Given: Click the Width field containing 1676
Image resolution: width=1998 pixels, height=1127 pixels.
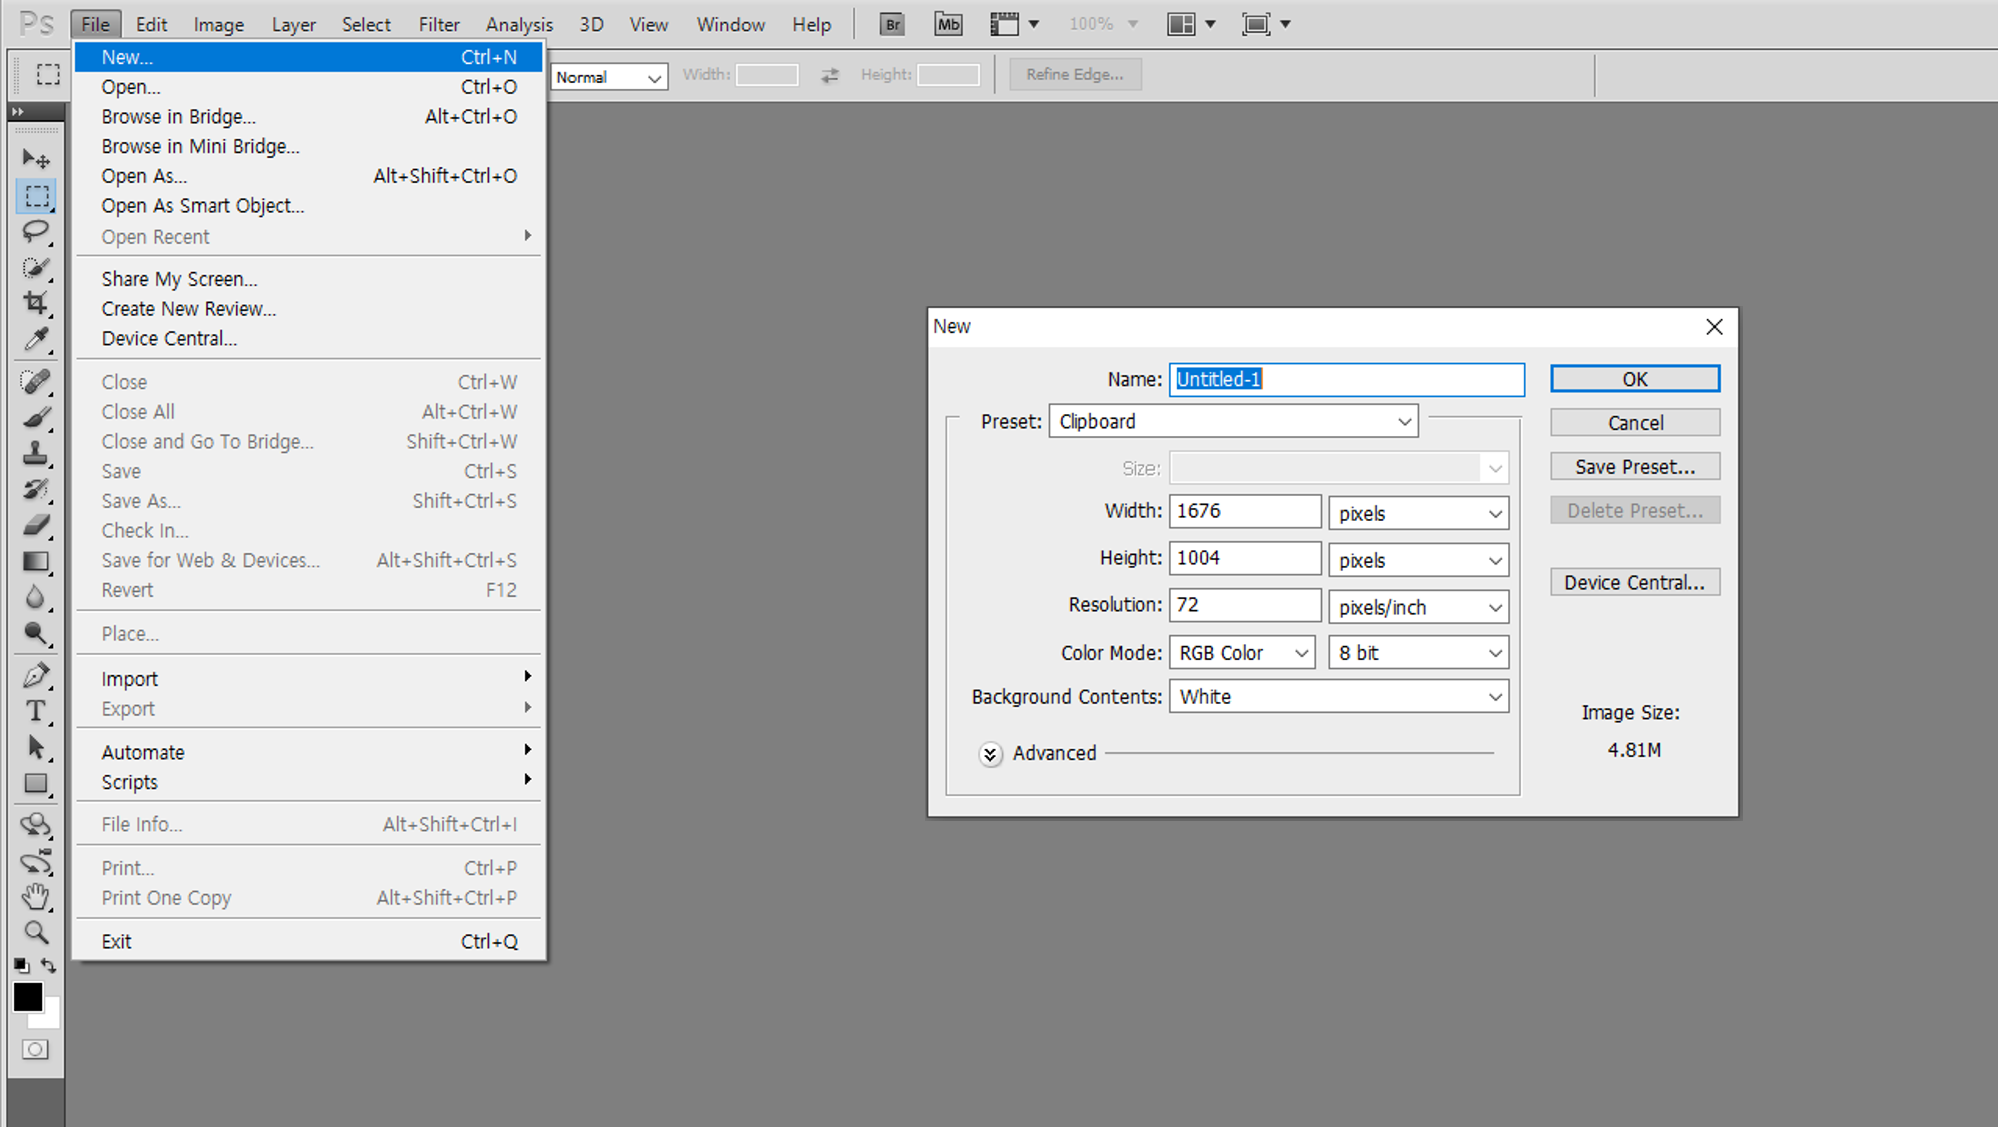Looking at the screenshot, I should coord(1243,511).
